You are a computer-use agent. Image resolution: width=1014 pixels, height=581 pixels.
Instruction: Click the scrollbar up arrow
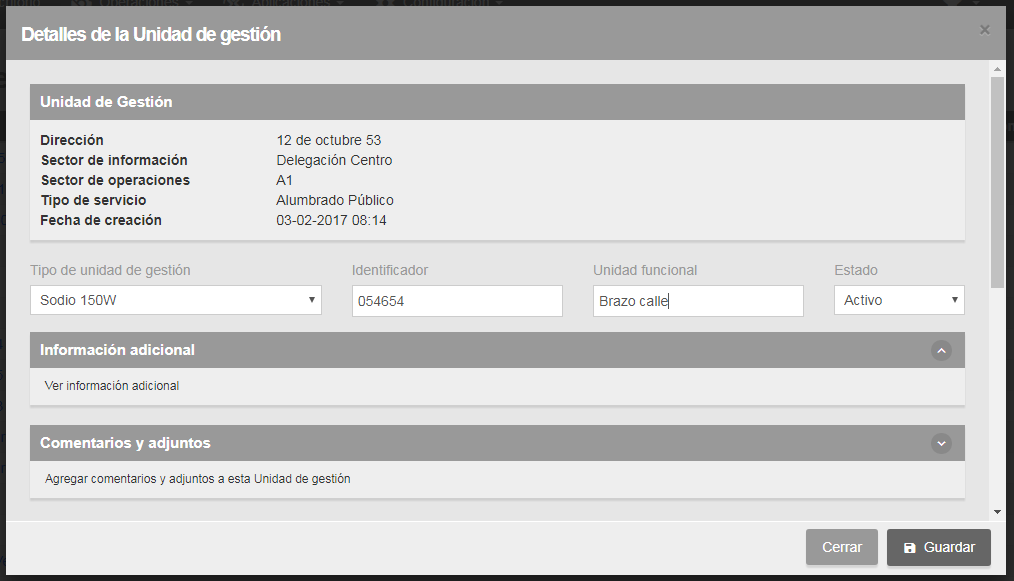[997, 68]
